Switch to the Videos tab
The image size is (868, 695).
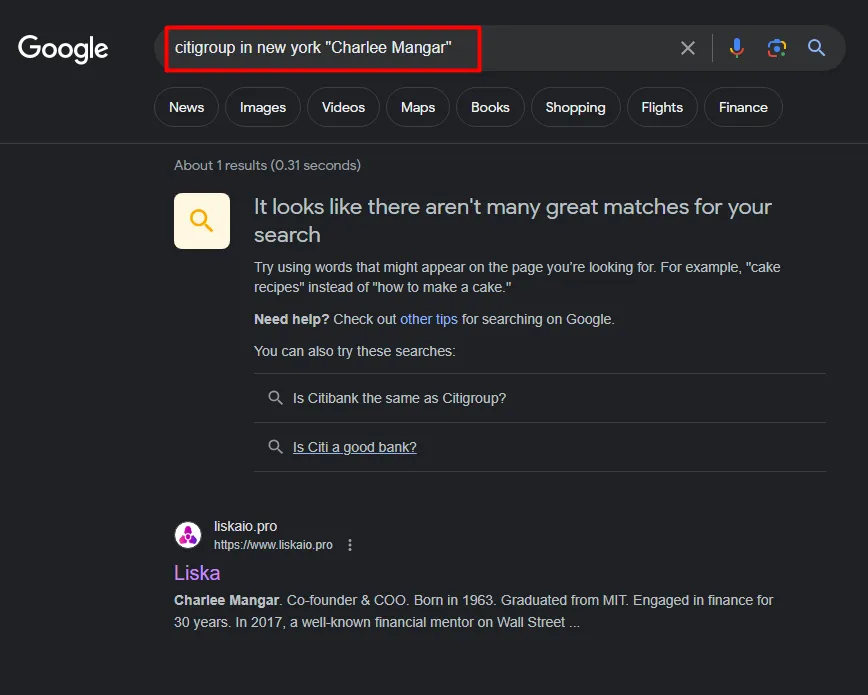[343, 107]
